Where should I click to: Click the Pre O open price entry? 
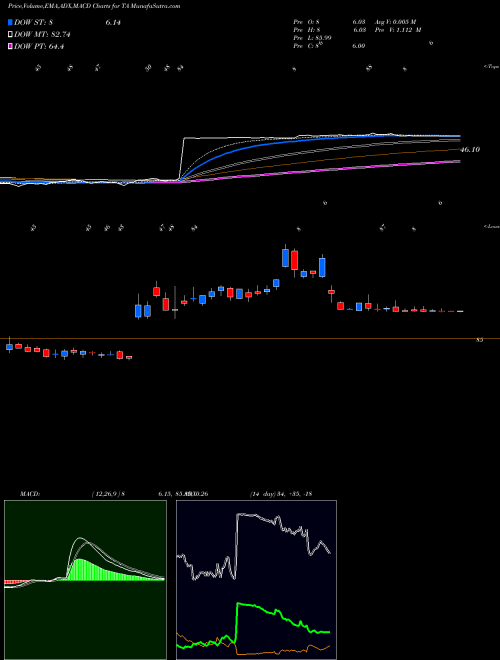click(330, 21)
